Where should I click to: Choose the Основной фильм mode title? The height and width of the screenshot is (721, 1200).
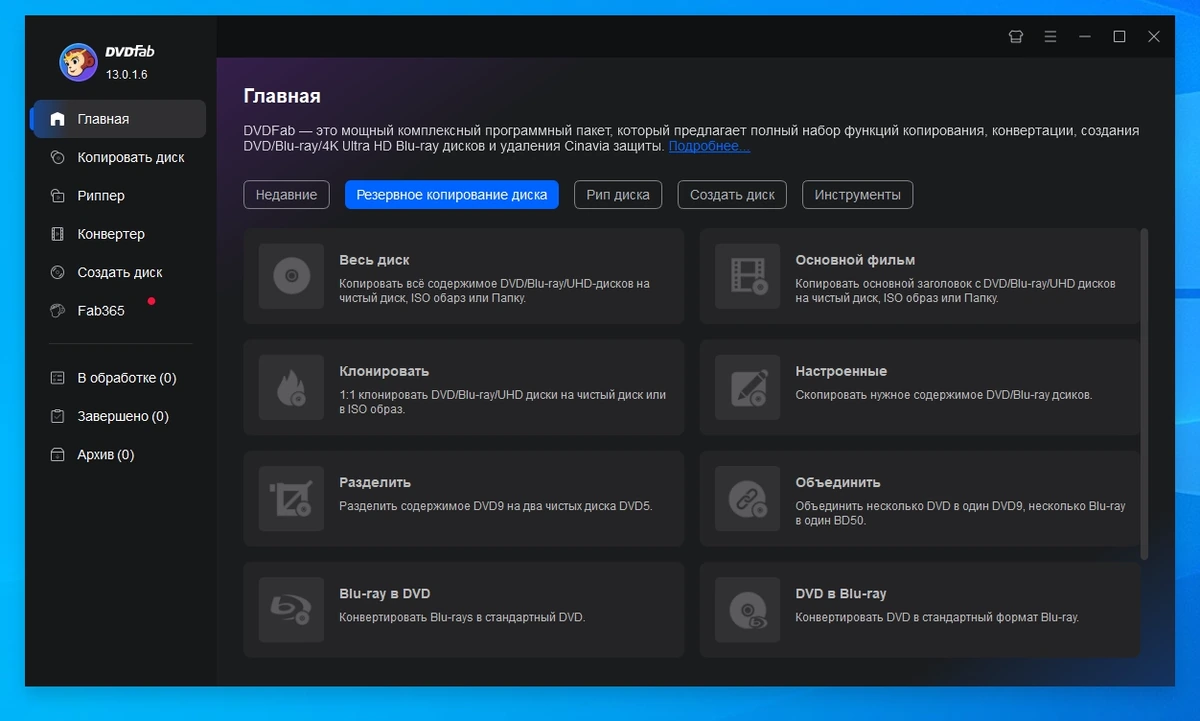click(x=855, y=260)
